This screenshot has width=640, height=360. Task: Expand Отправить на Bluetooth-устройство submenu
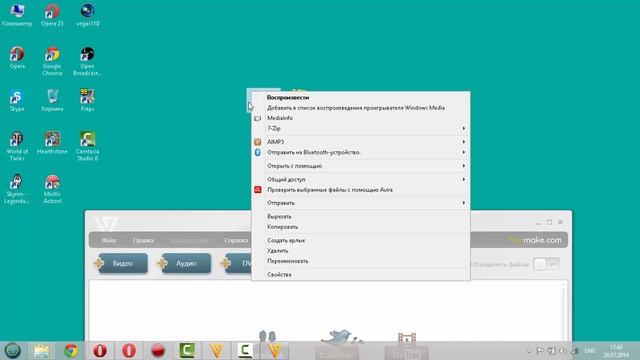pyautogui.click(x=361, y=152)
